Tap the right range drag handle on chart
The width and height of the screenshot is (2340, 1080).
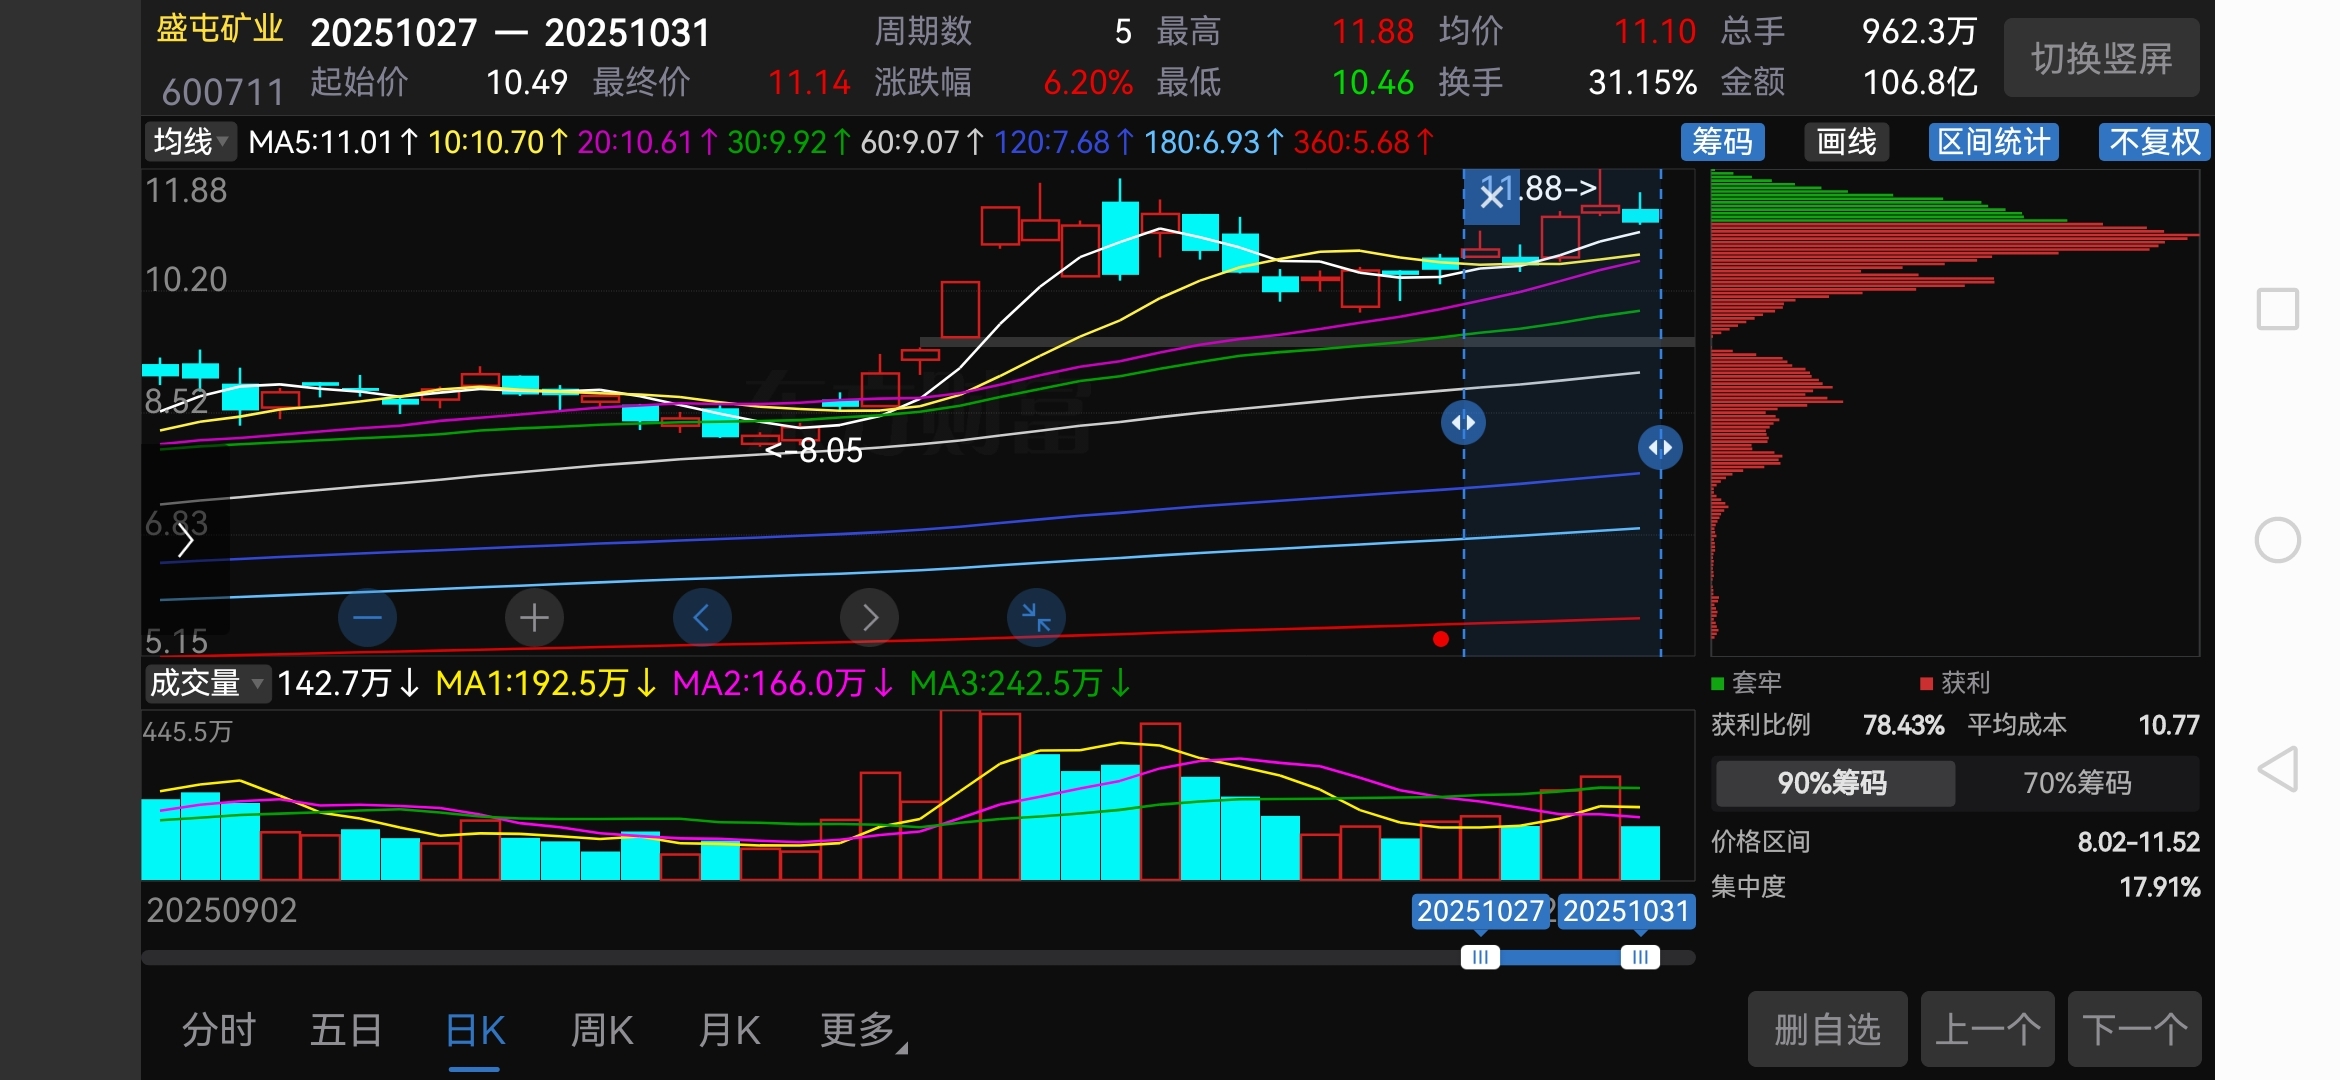point(1660,447)
